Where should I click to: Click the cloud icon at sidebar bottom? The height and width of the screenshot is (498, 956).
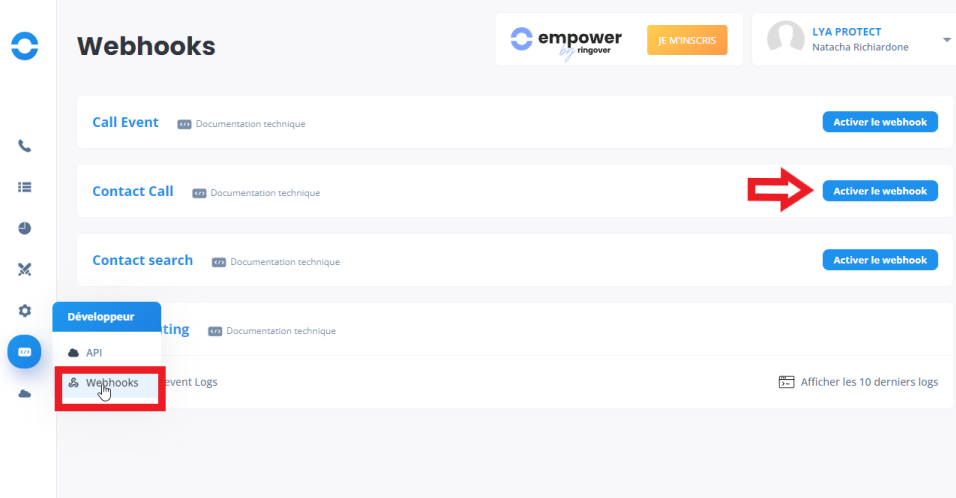click(x=25, y=394)
